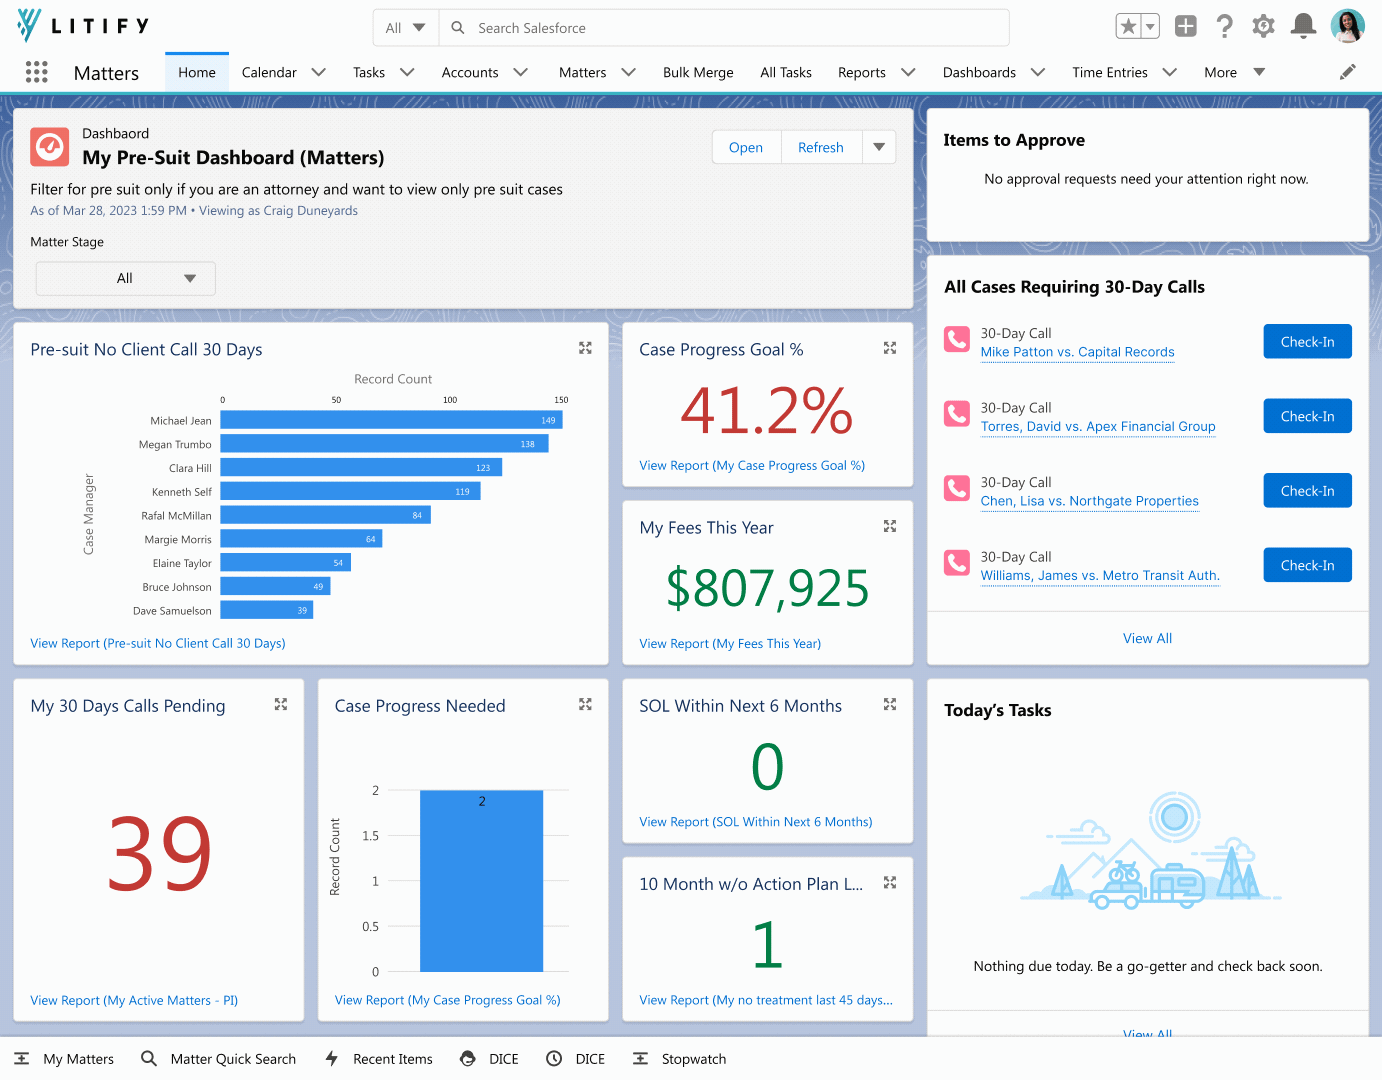This screenshot has width=1382, height=1080.
Task: Click phone icon for Torres, David call
Action: 957,414
